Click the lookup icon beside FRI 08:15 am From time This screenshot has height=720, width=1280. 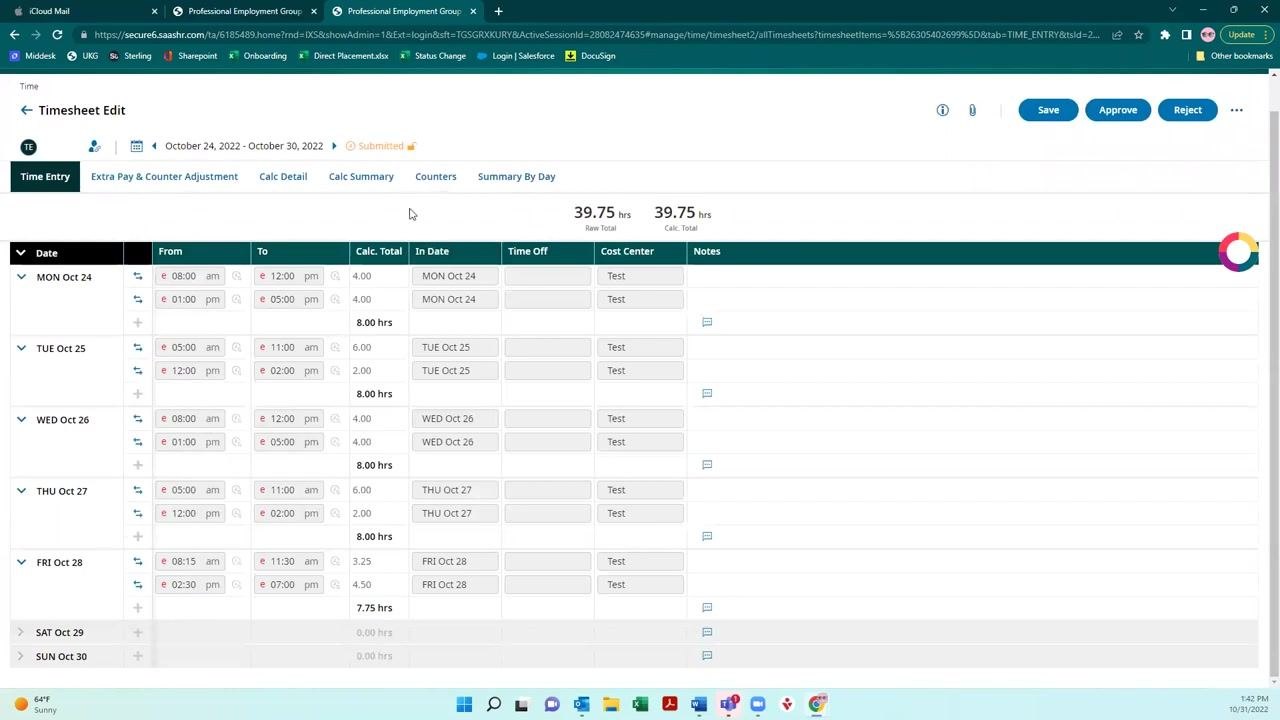[x=237, y=561]
